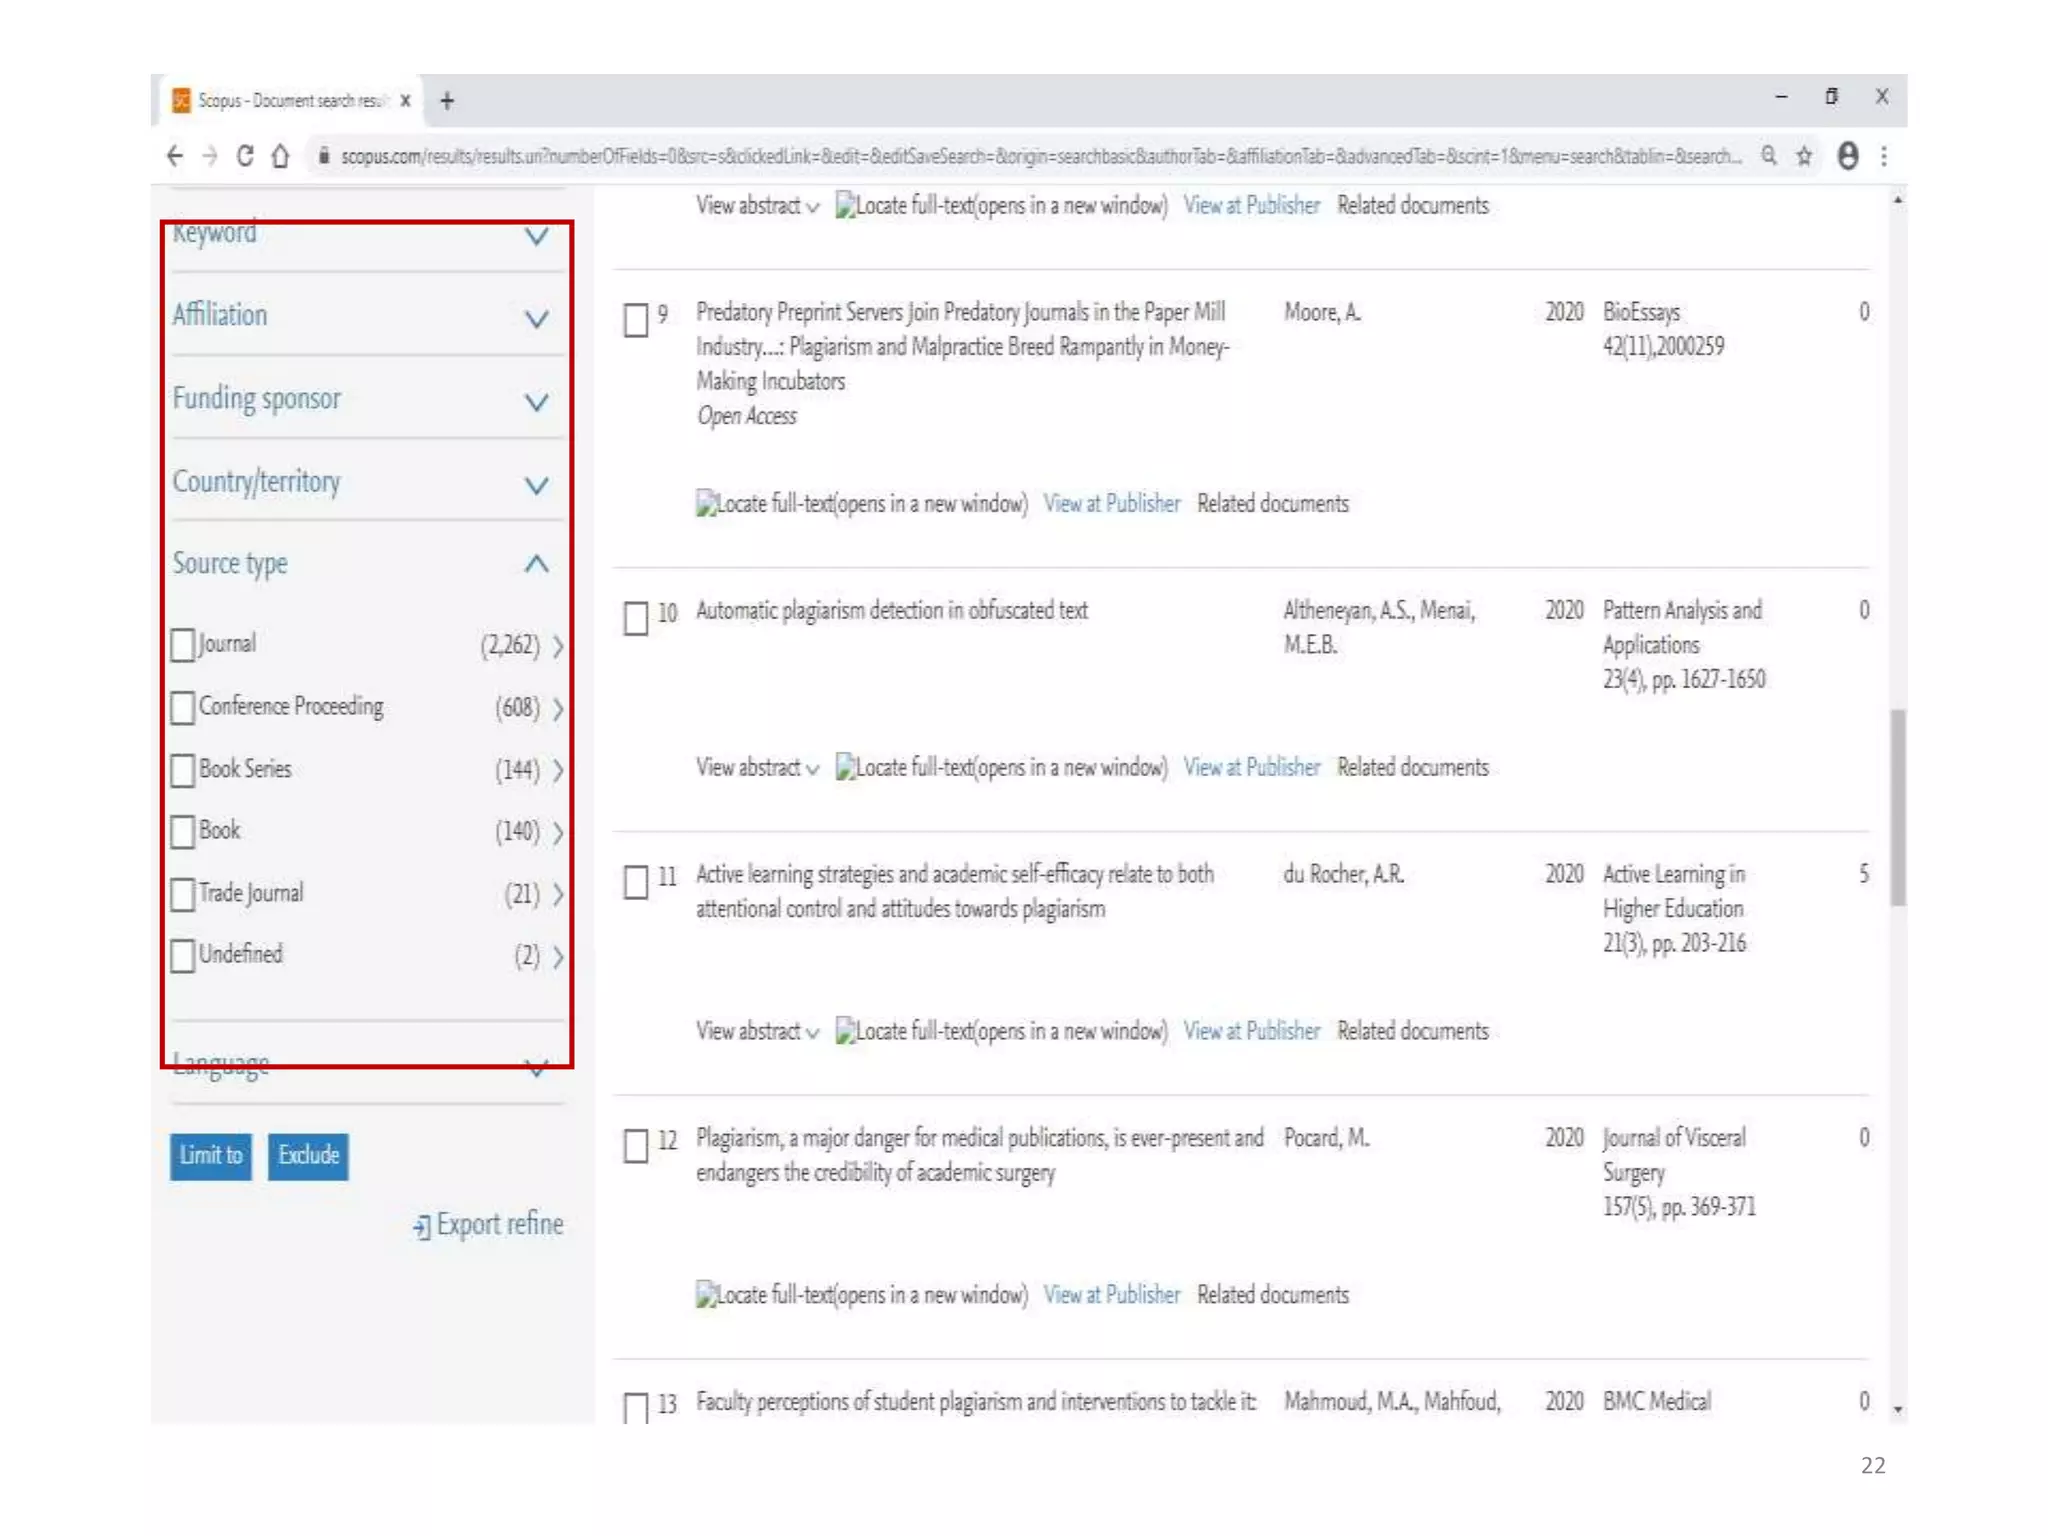Select result 10 checkbox
2048x1536 pixels.
[x=636, y=617]
